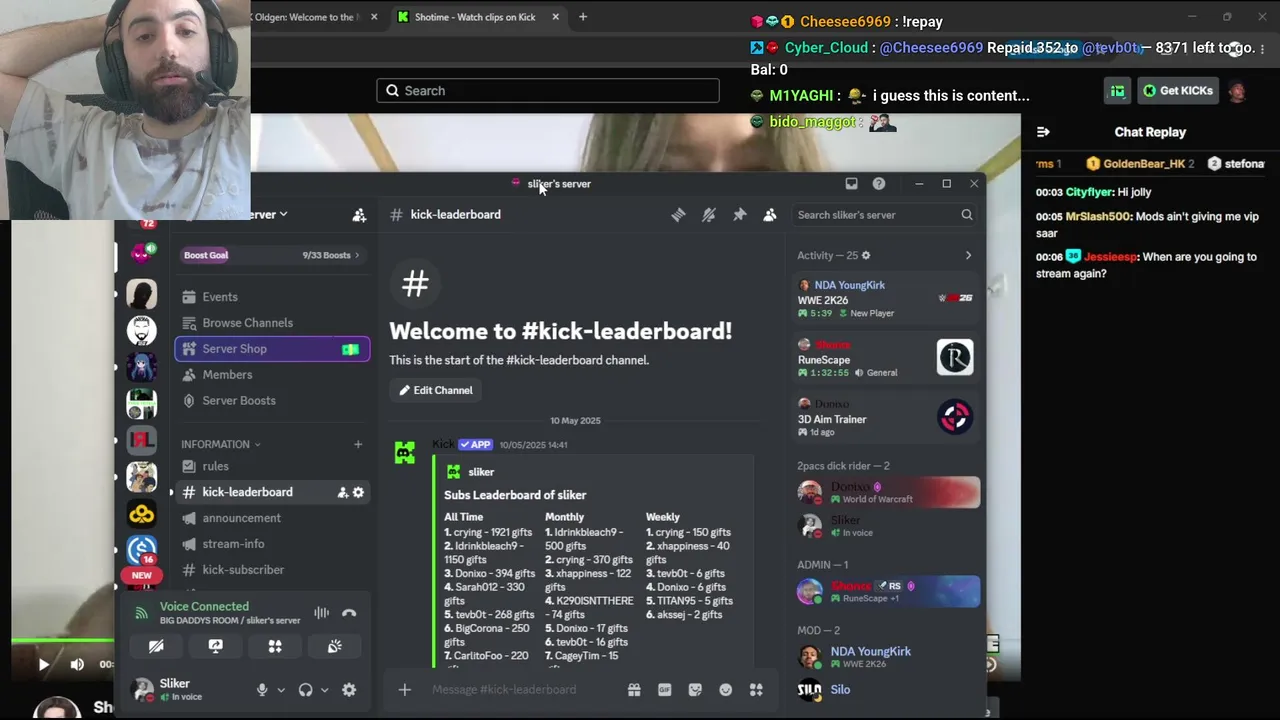1280x720 pixels.
Task: Mute the Kick clip volume
Action: pyautogui.click(x=77, y=664)
